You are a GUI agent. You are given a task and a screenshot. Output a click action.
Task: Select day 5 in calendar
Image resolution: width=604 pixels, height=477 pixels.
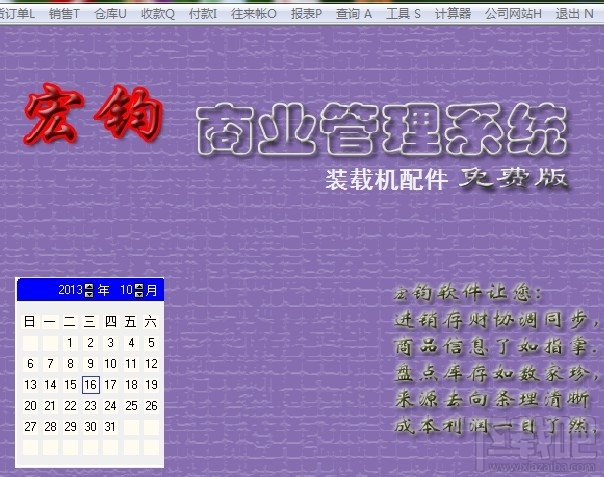point(151,343)
